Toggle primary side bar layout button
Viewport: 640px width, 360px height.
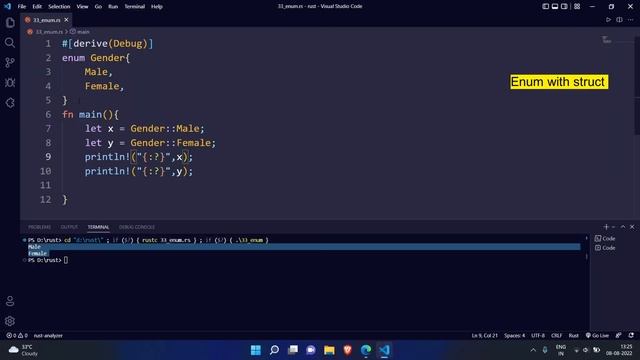point(545,6)
